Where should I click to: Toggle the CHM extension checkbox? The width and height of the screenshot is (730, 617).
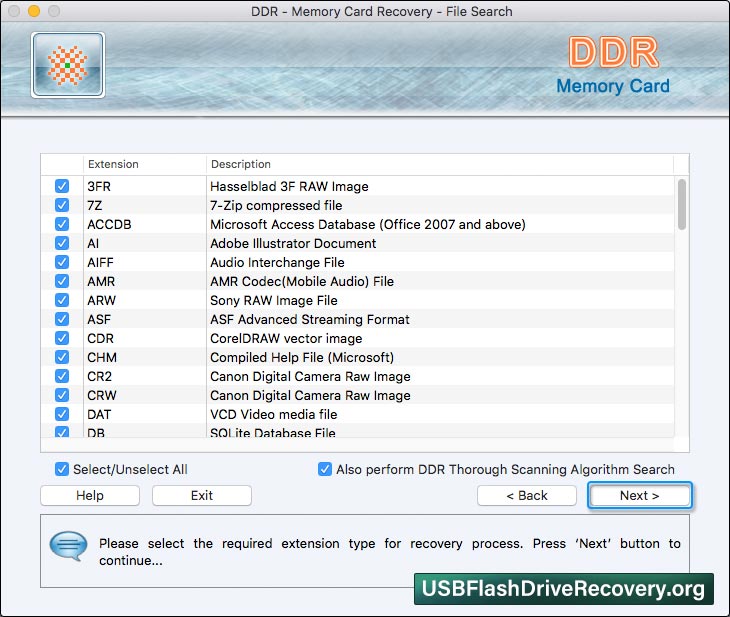click(x=61, y=357)
